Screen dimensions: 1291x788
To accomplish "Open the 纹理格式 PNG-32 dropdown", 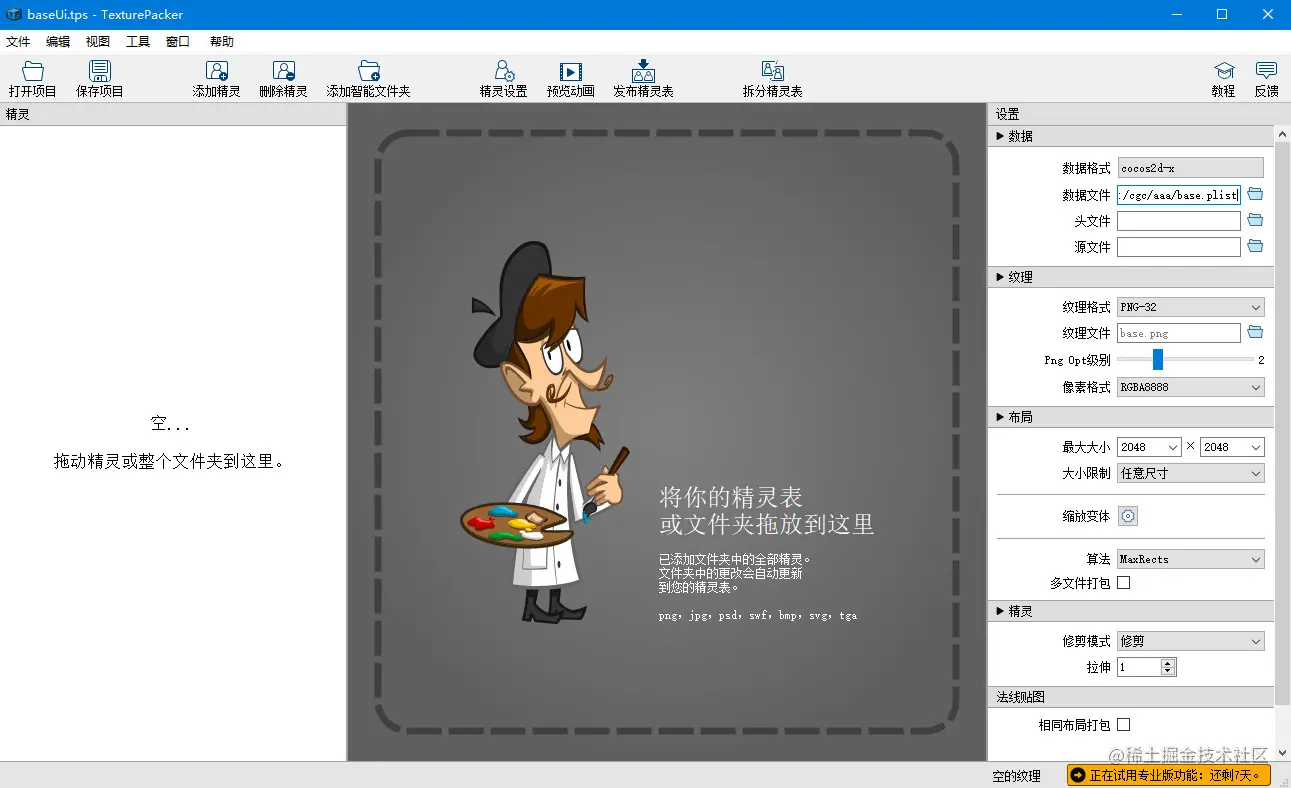I will [1190, 307].
